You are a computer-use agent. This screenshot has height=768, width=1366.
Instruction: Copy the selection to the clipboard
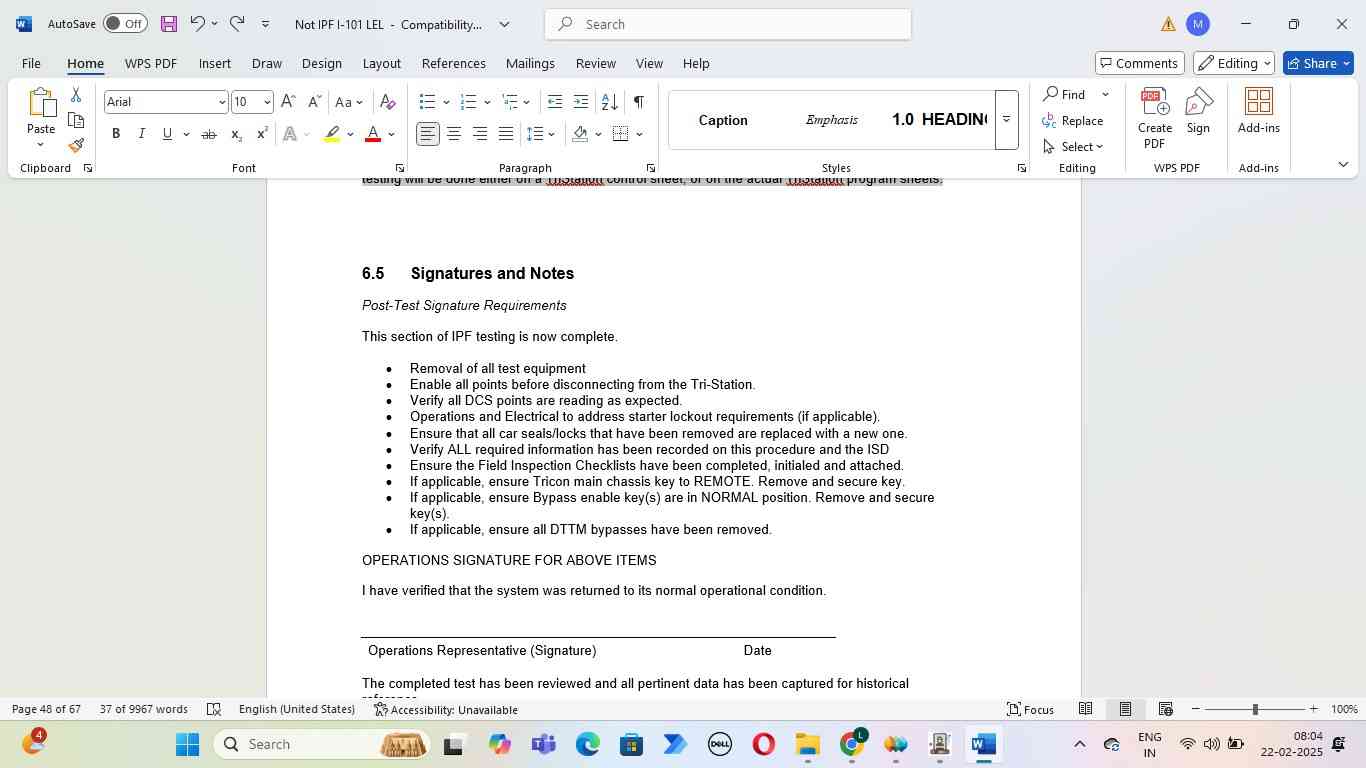76,120
